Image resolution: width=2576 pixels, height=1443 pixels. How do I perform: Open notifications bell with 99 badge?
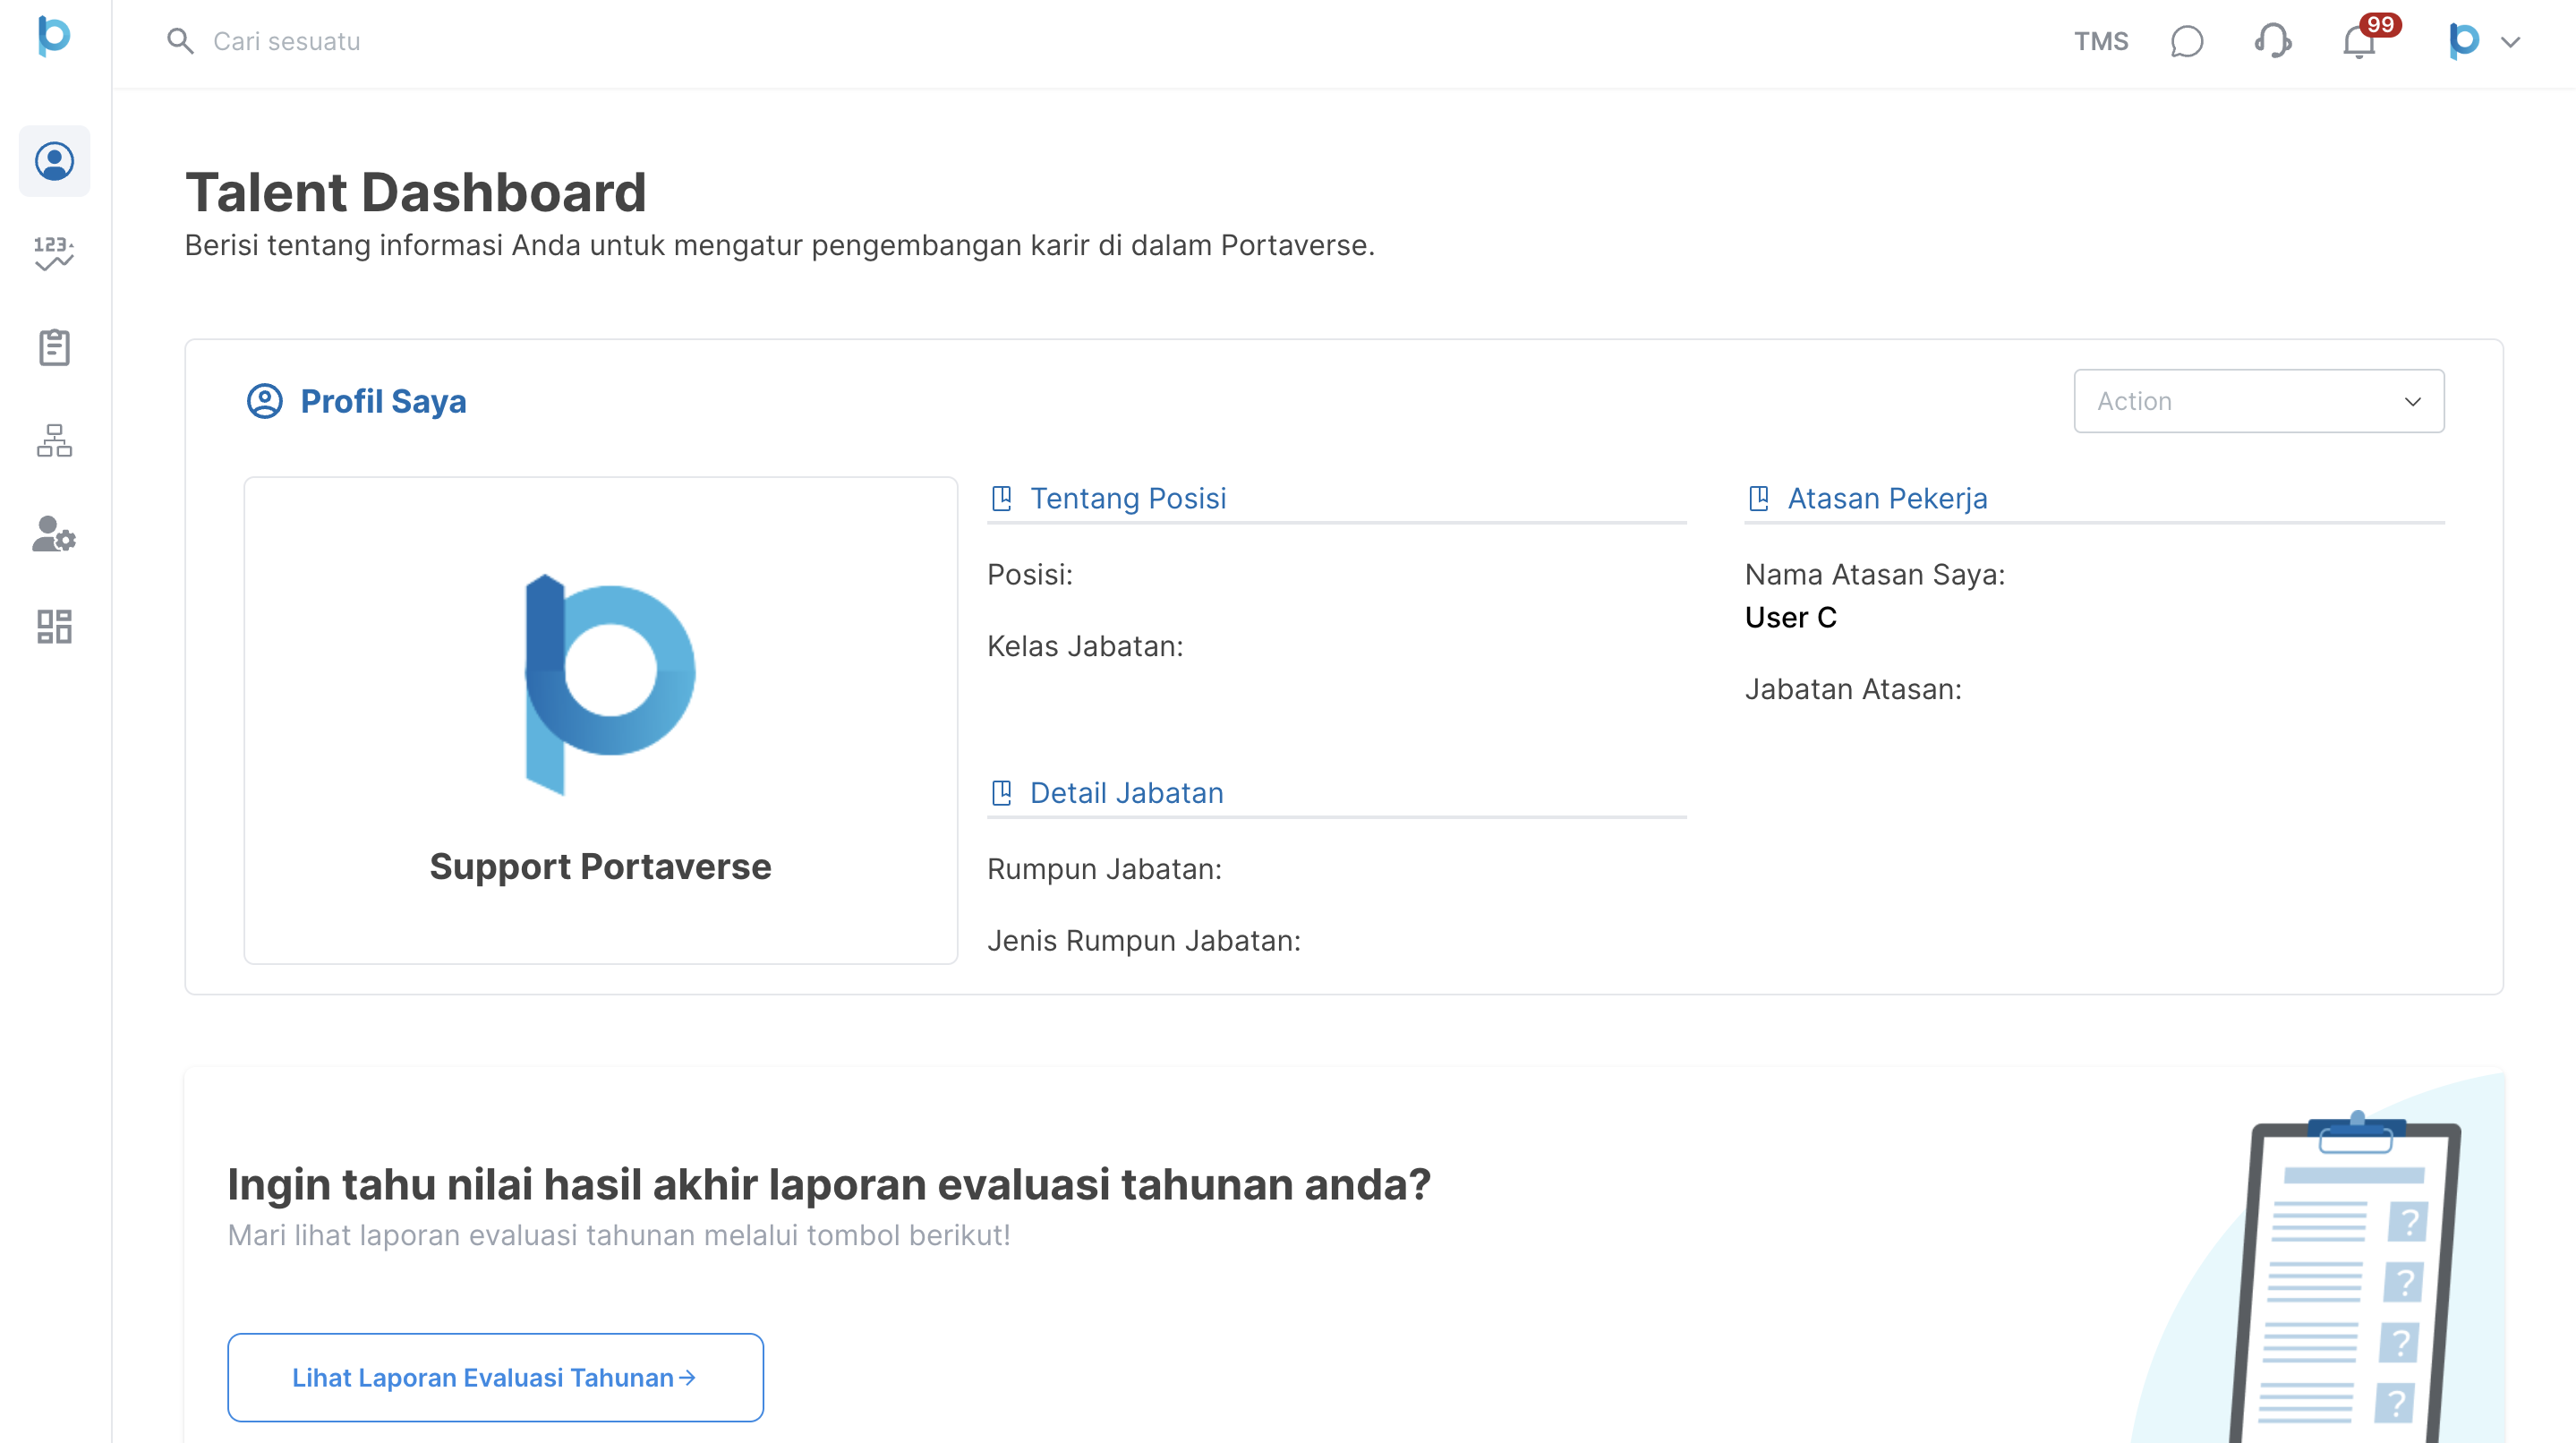coord(2360,42)
